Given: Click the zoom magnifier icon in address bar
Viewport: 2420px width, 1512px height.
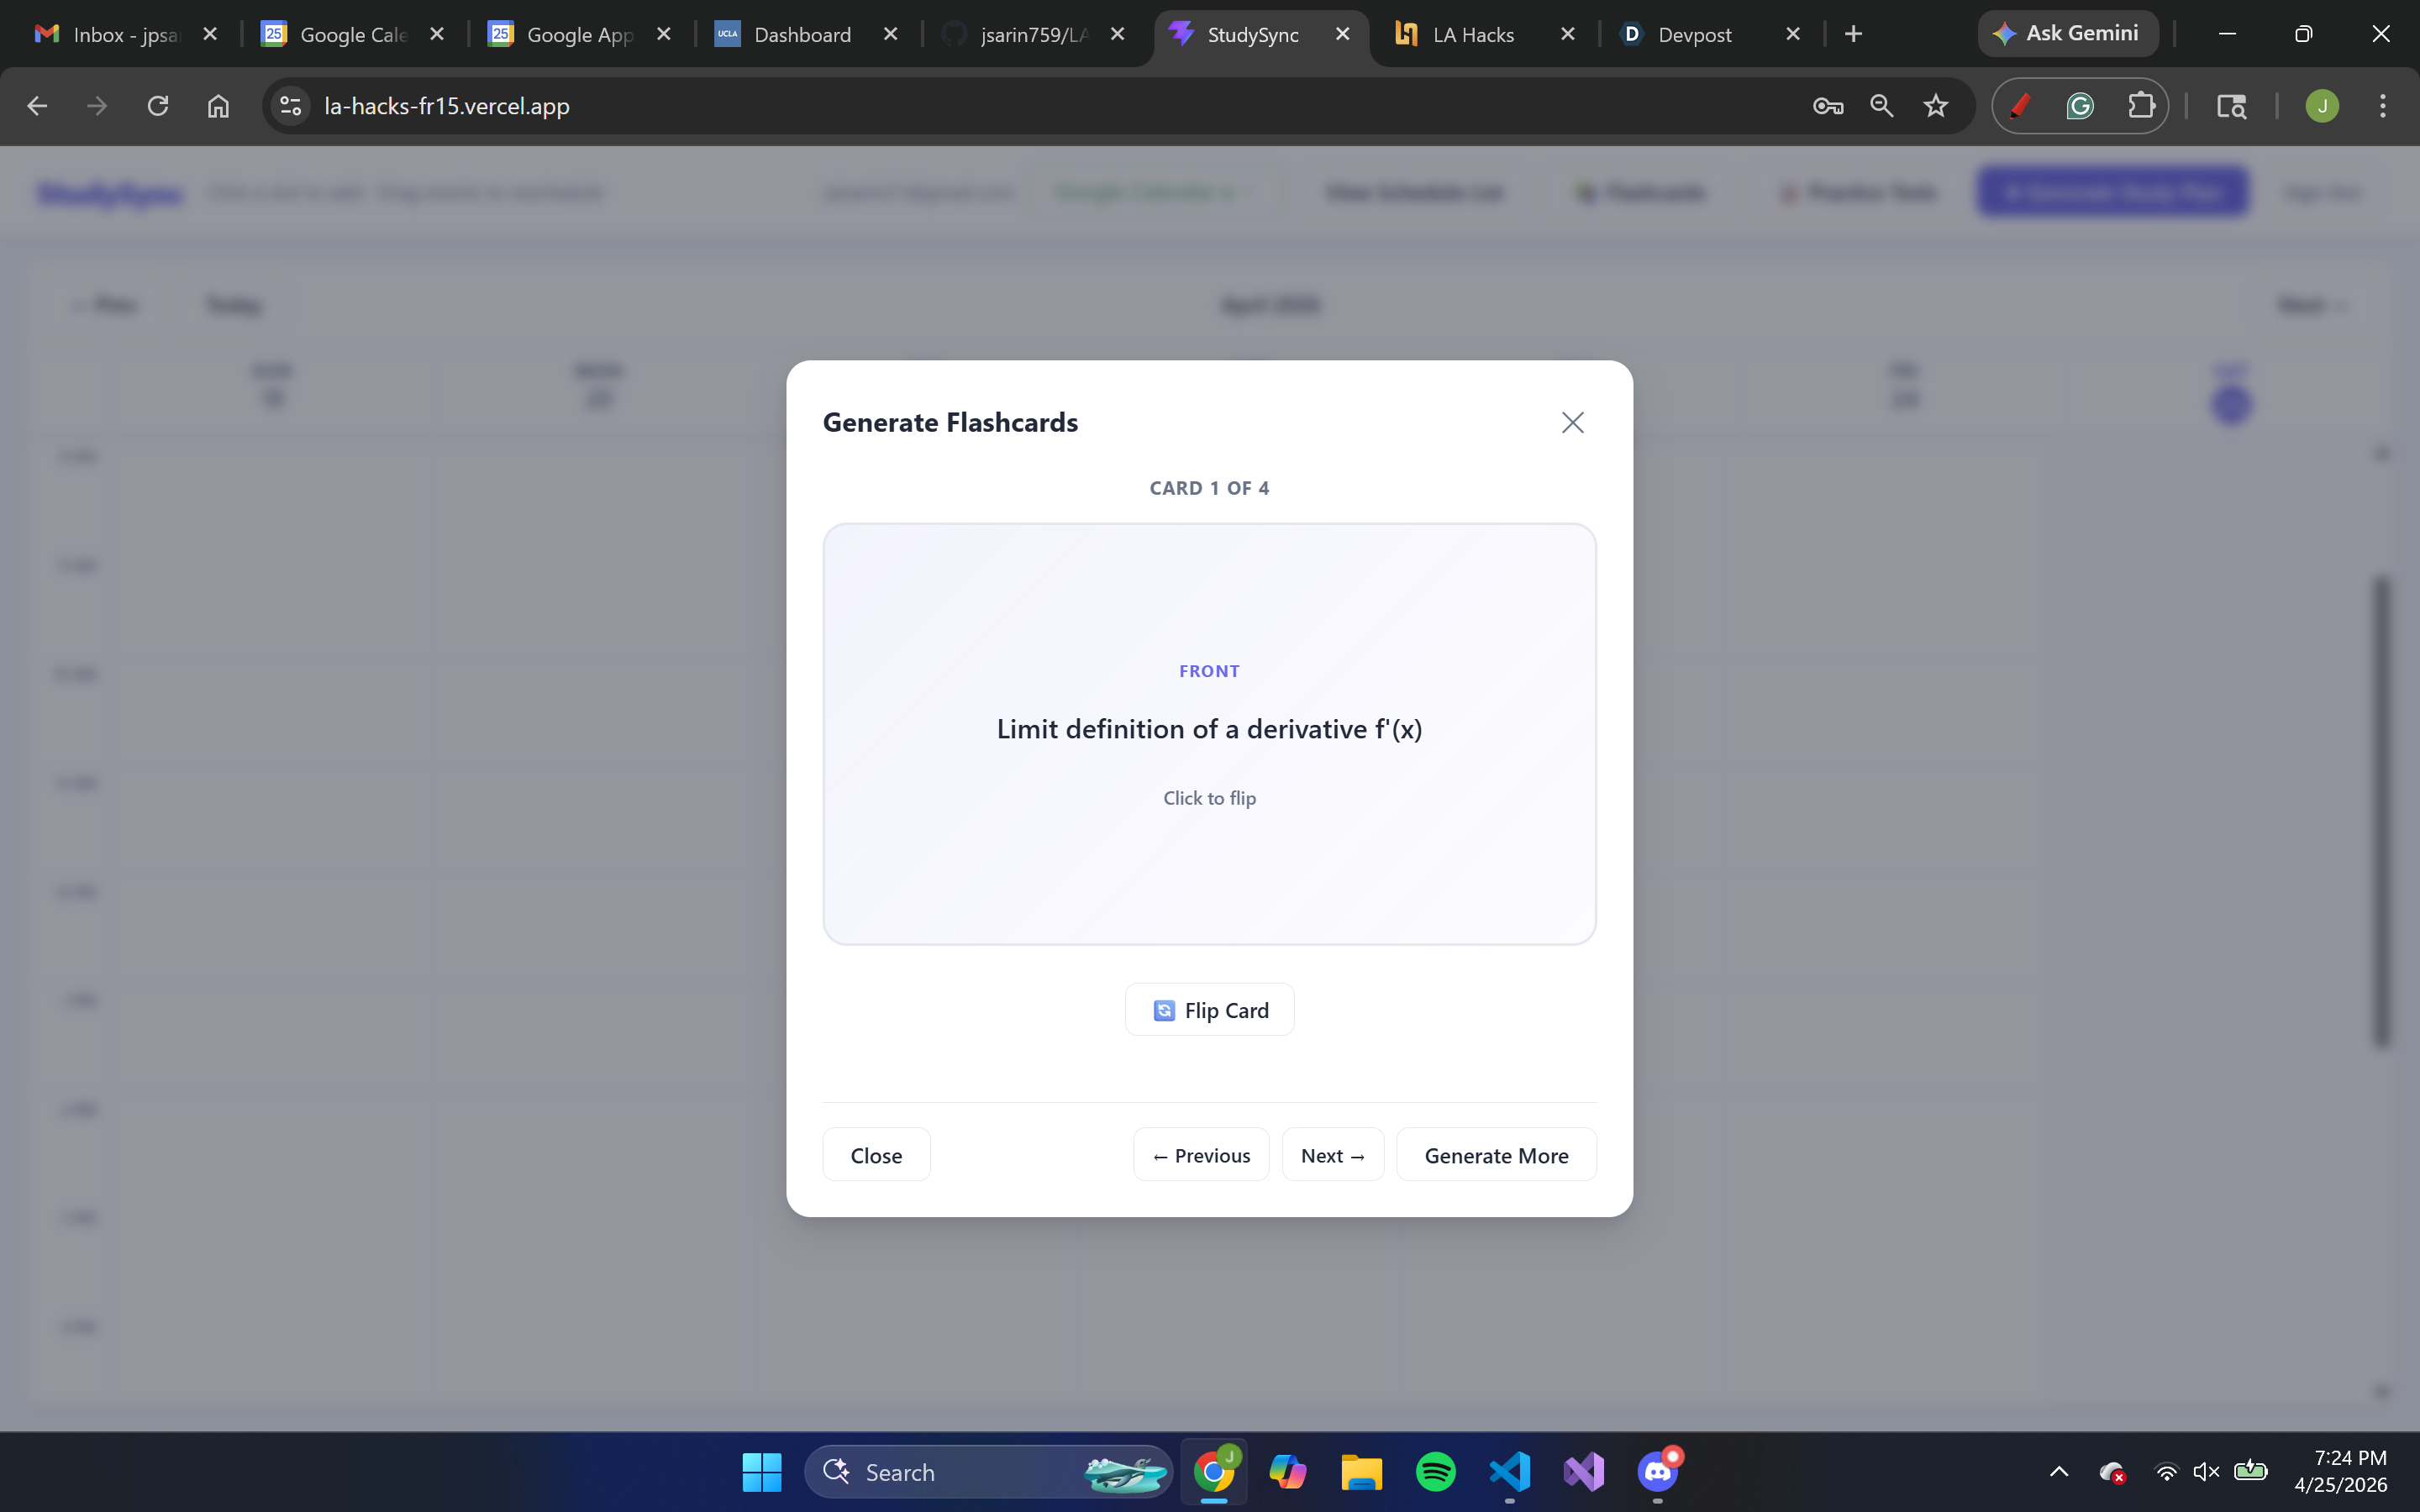Looking at the screenshot, I should pyautogui.click(x=1882, y=106).
